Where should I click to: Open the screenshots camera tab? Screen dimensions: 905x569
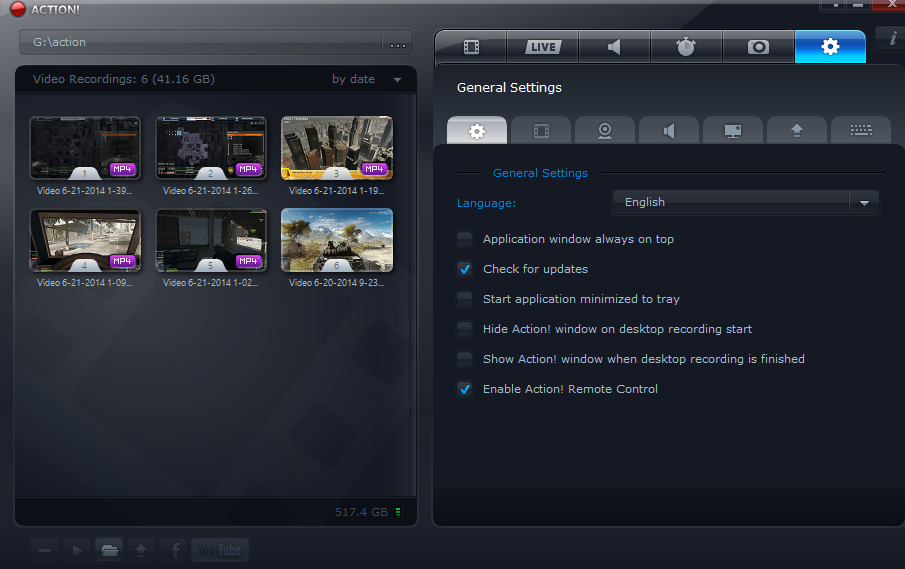point(758,47)
